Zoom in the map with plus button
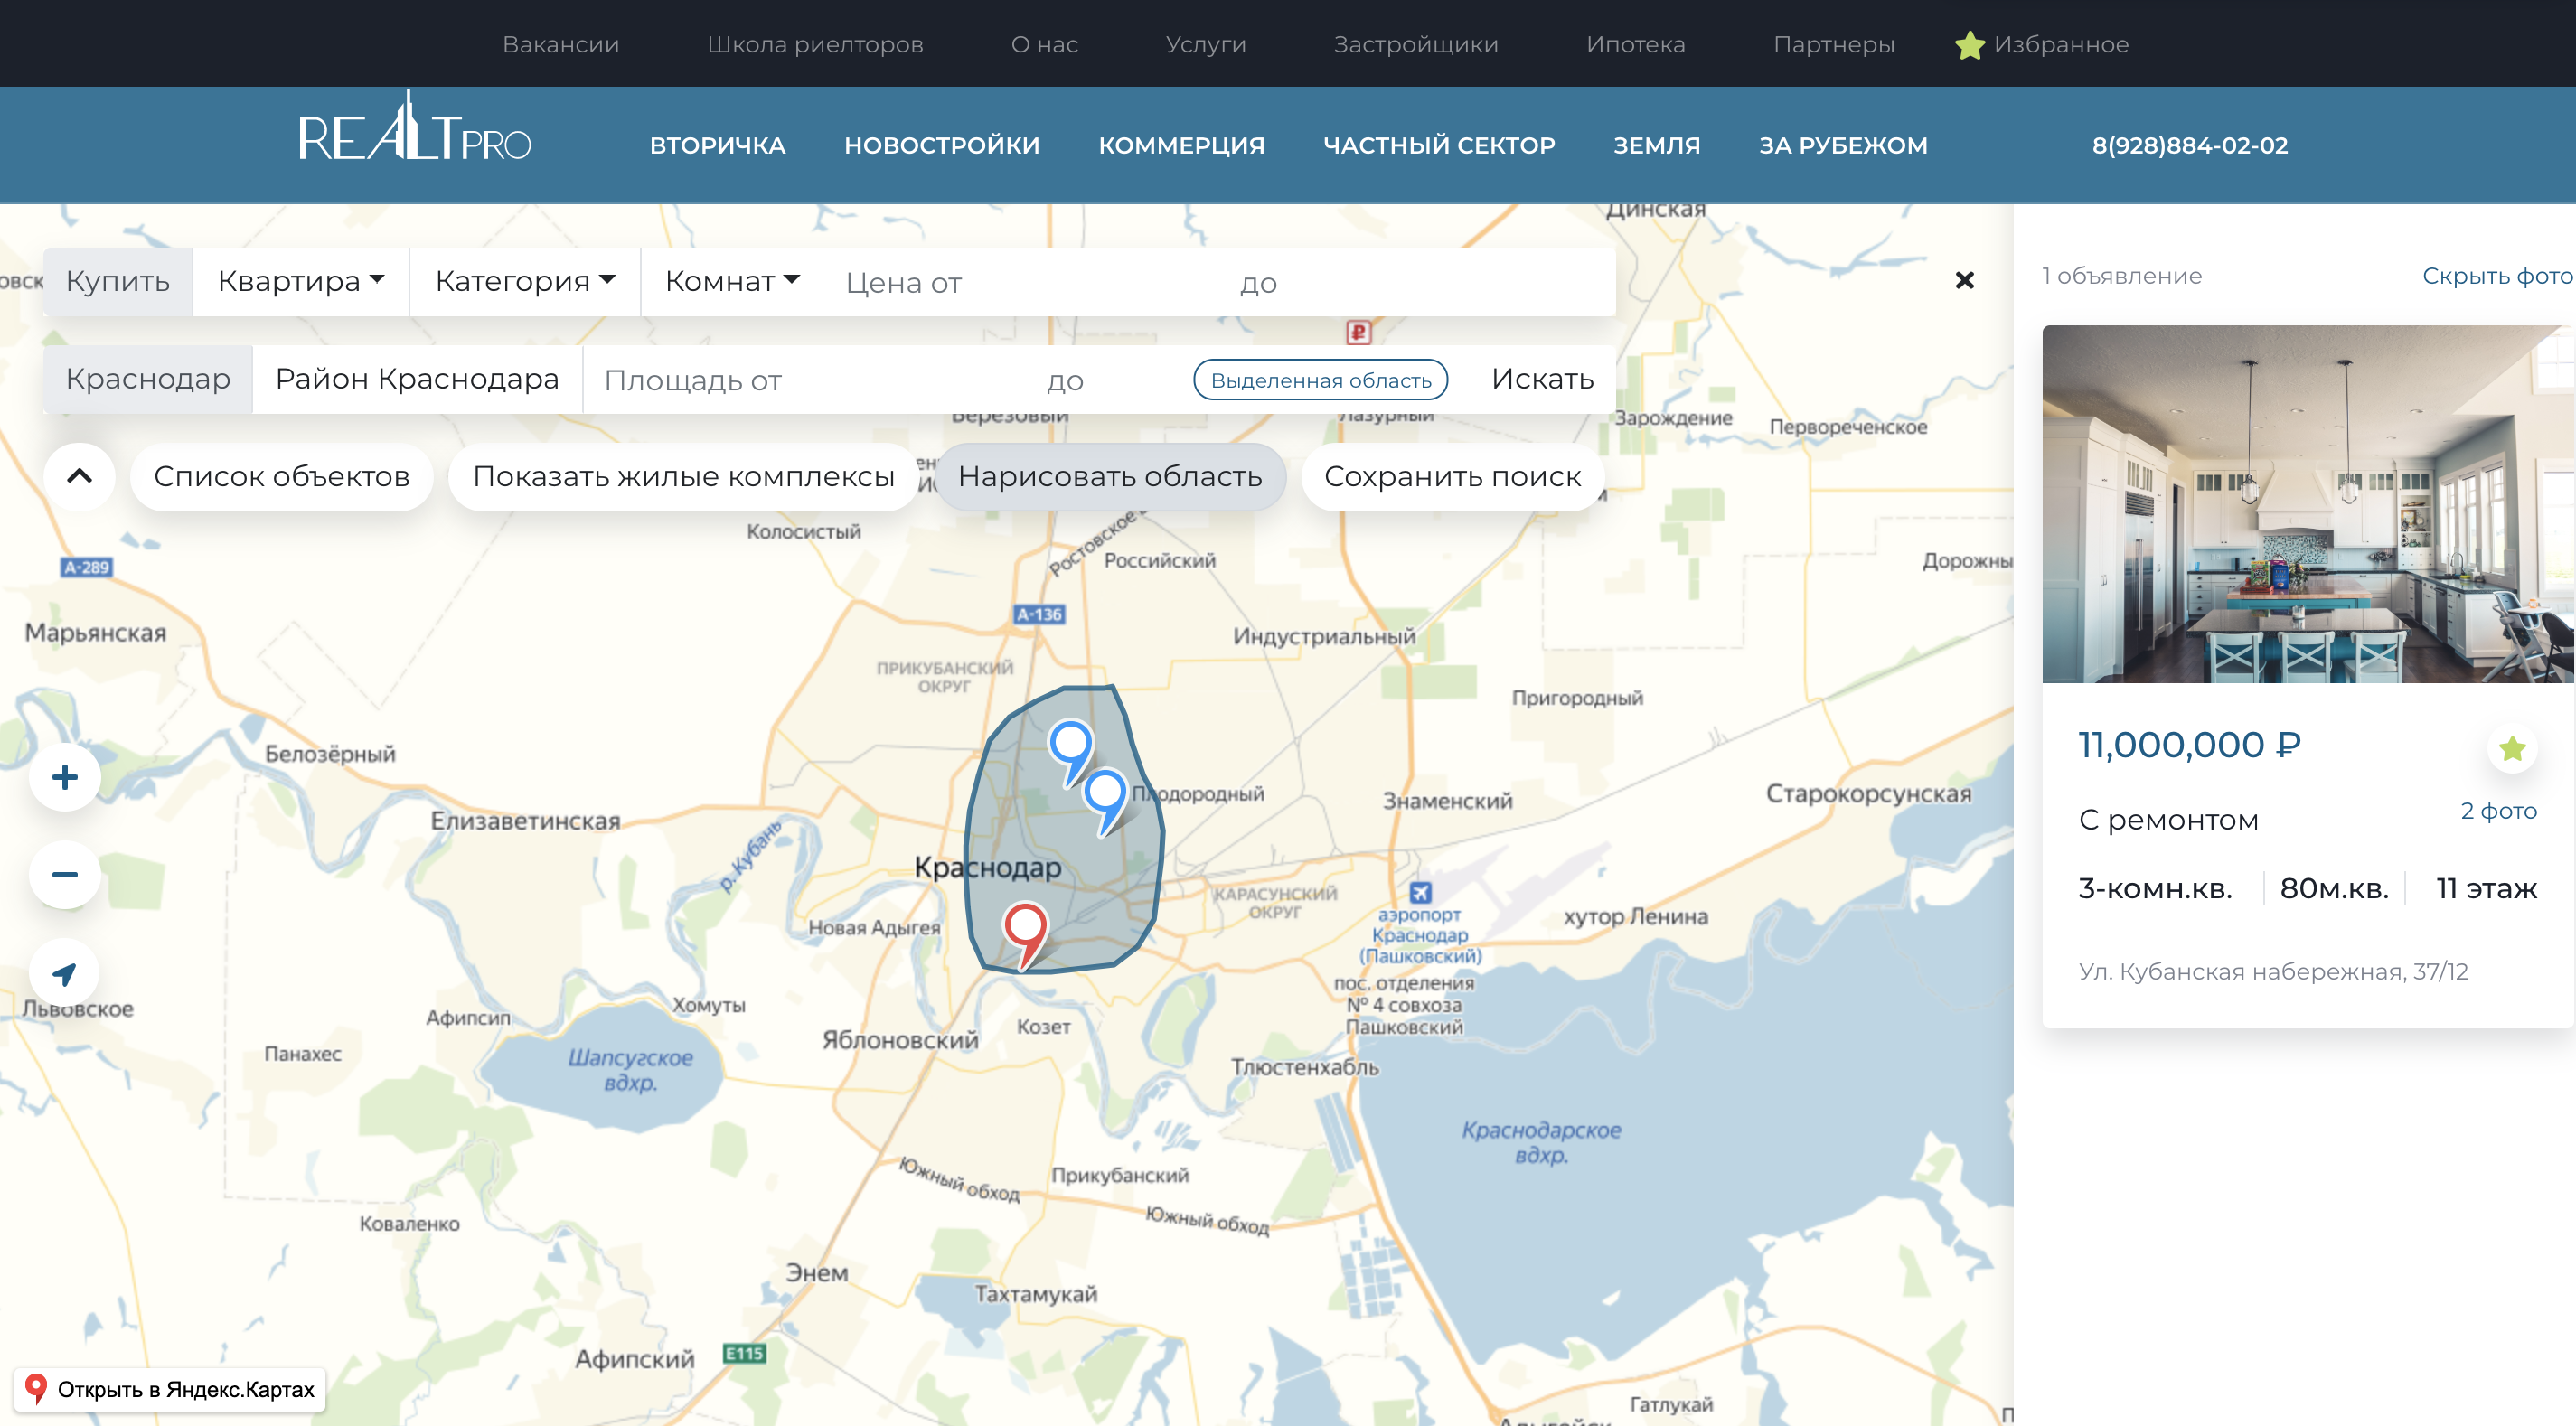This screenshot has height=1426, width=2576. 65,777
